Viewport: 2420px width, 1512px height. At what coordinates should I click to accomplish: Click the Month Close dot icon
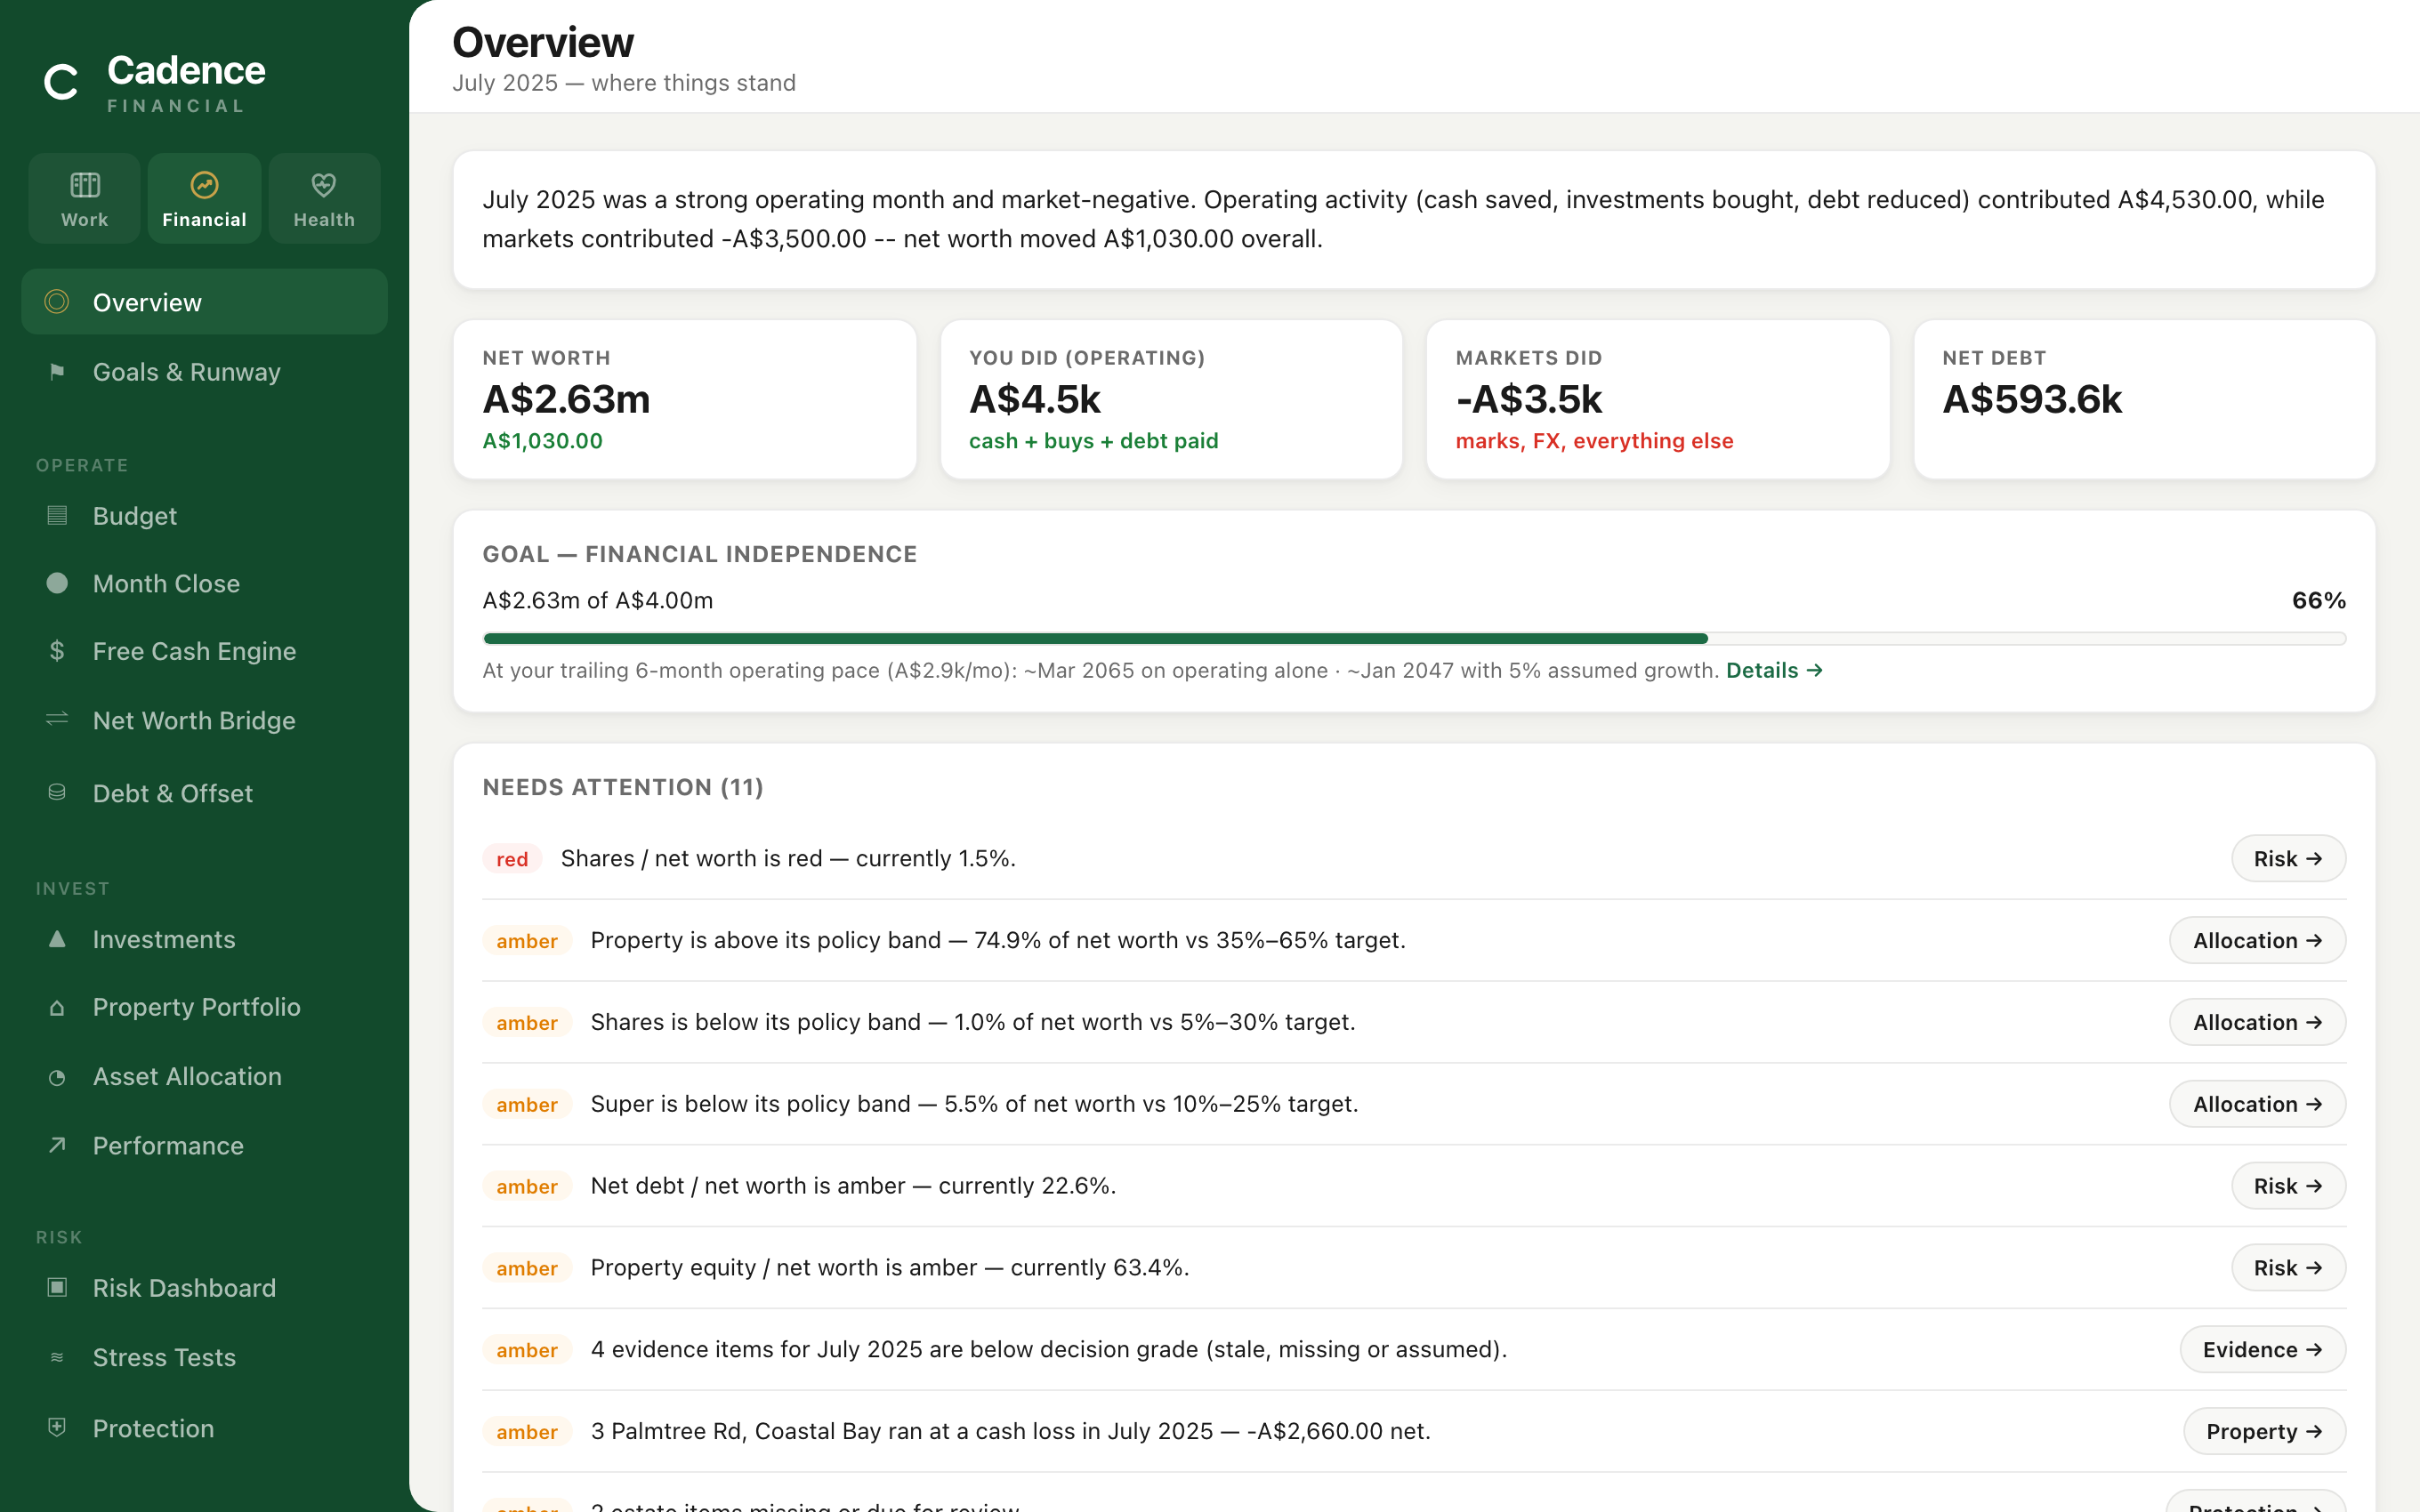click(x=57, y=583)
